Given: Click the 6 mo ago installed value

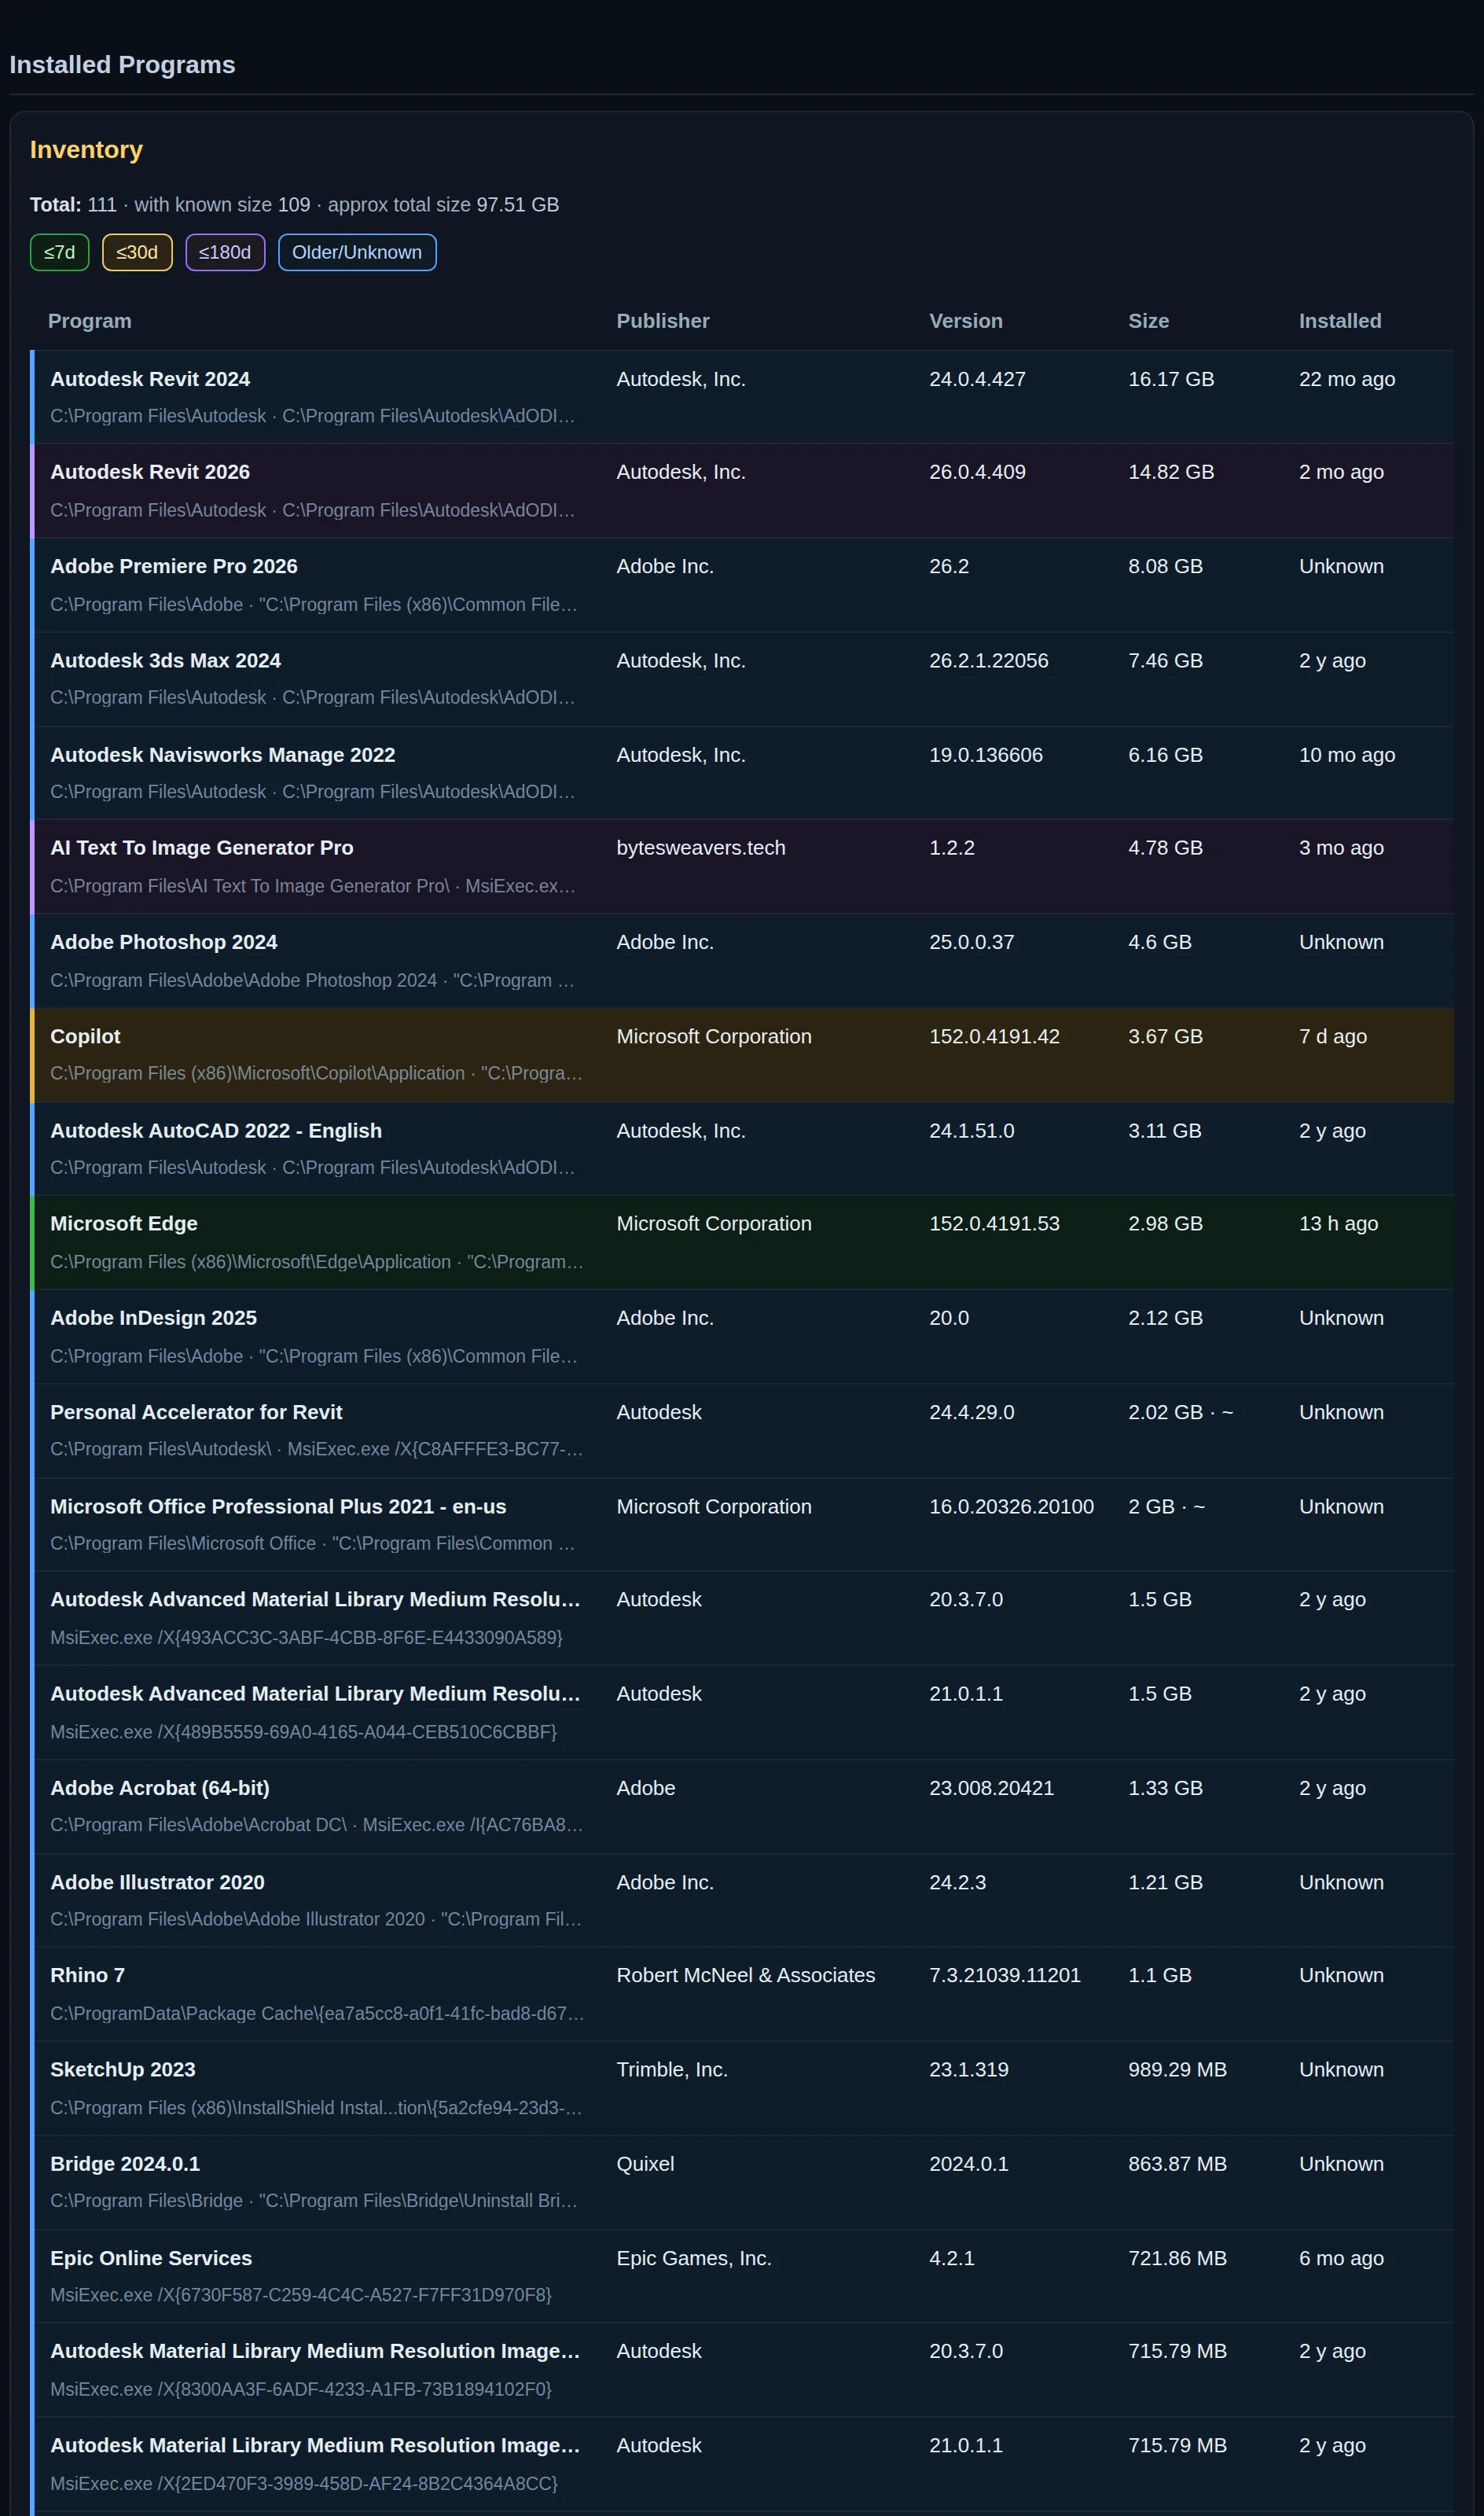Looking at the screenshot, I should coord(1341,2258).
